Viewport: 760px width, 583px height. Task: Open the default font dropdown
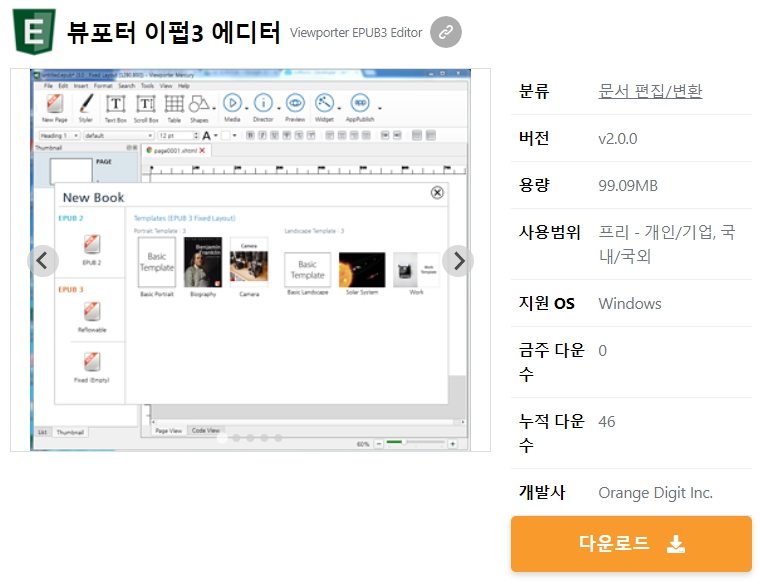click(x=119, y=135)
